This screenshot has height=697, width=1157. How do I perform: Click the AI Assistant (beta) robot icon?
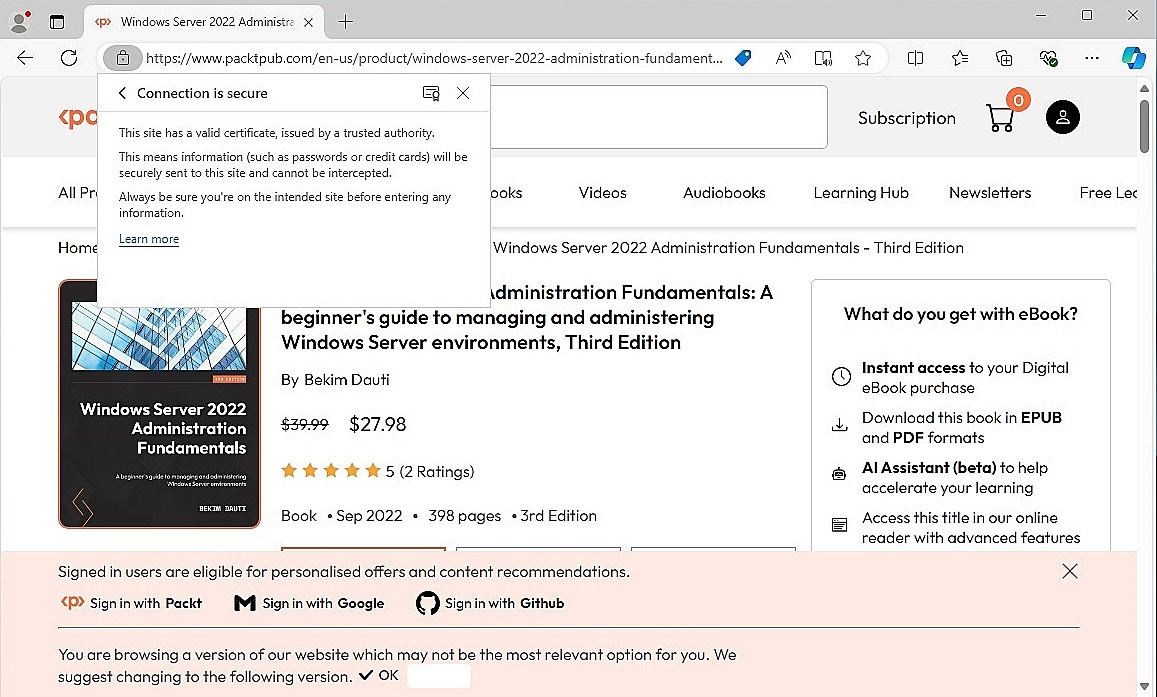point(839,474)
